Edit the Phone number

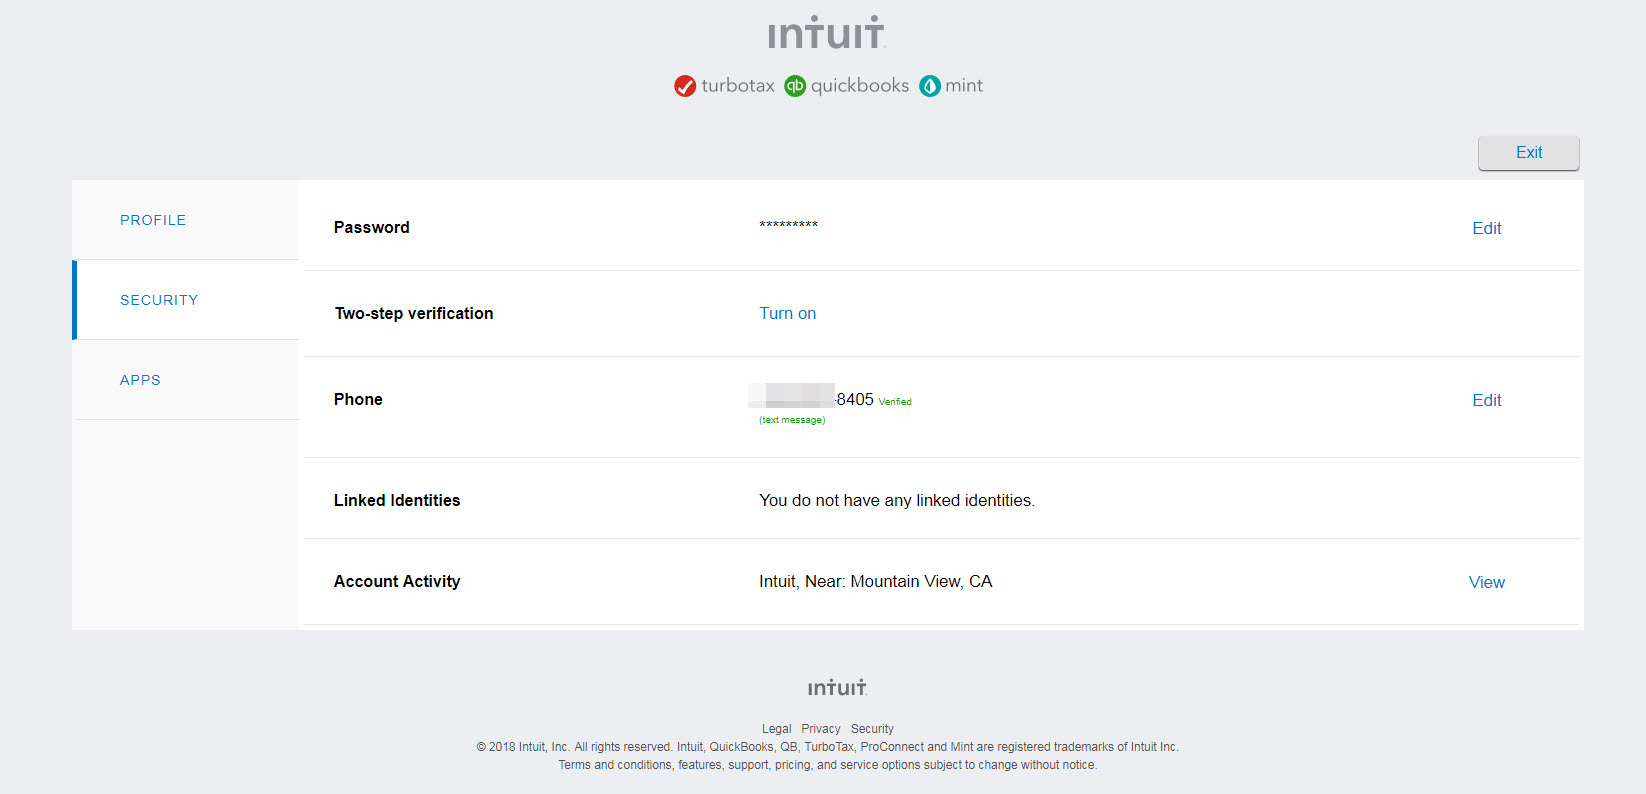pyautogui.click(x=1487, y=400)
